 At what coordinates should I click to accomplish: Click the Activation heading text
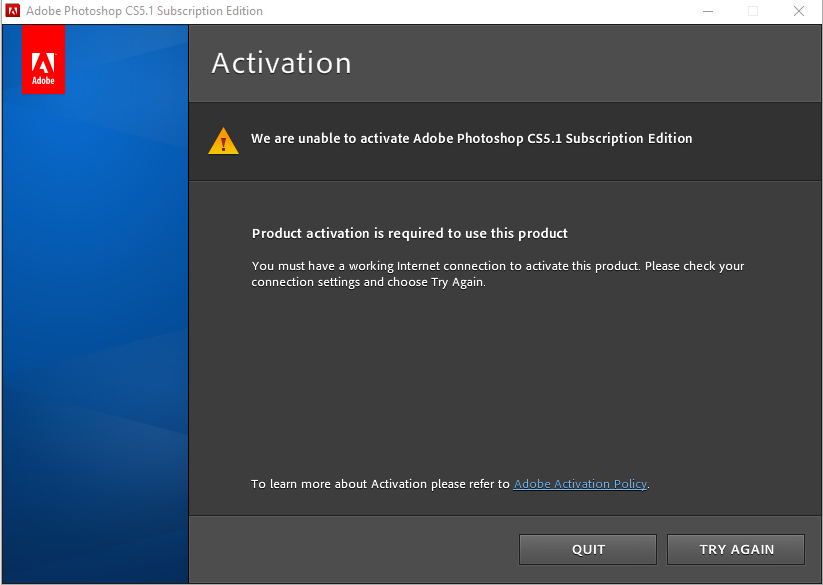click(x=281, y=63)
